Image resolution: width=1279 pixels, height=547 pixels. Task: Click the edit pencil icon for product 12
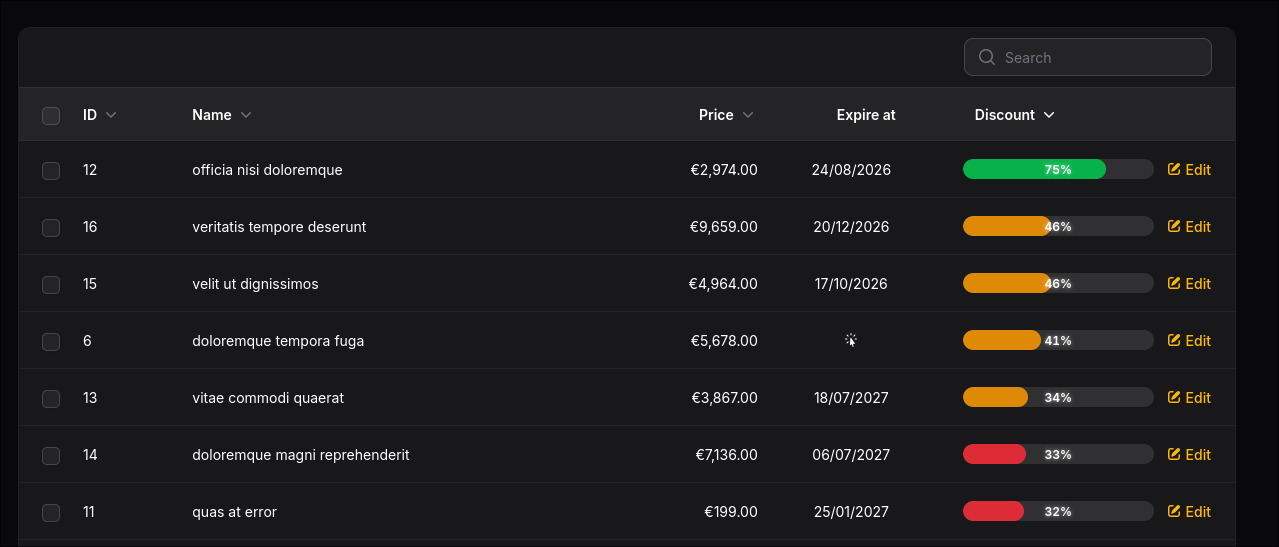[1174, 170]
